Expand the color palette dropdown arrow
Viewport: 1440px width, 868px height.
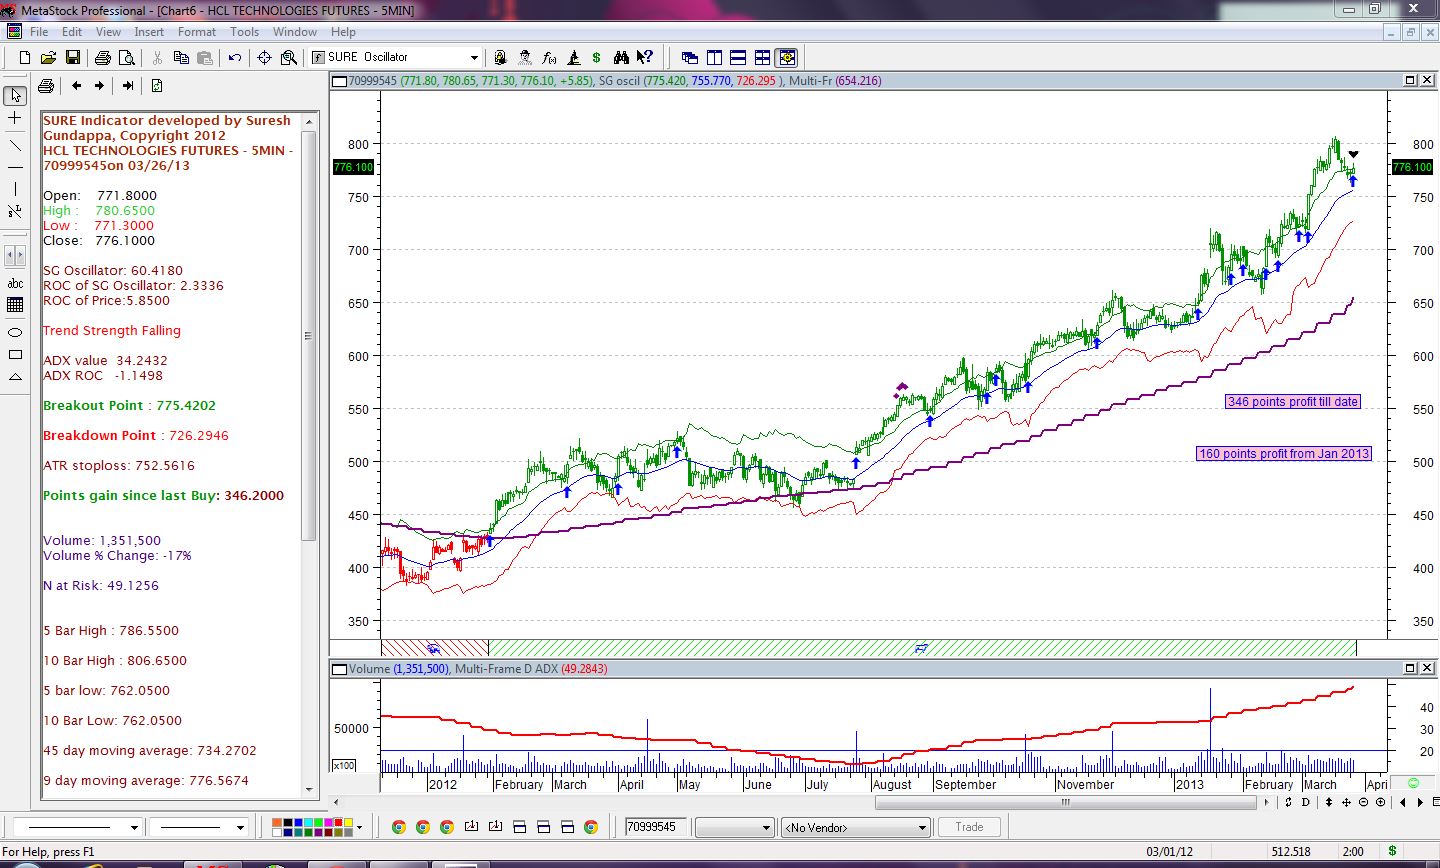(x=359, y=827)
